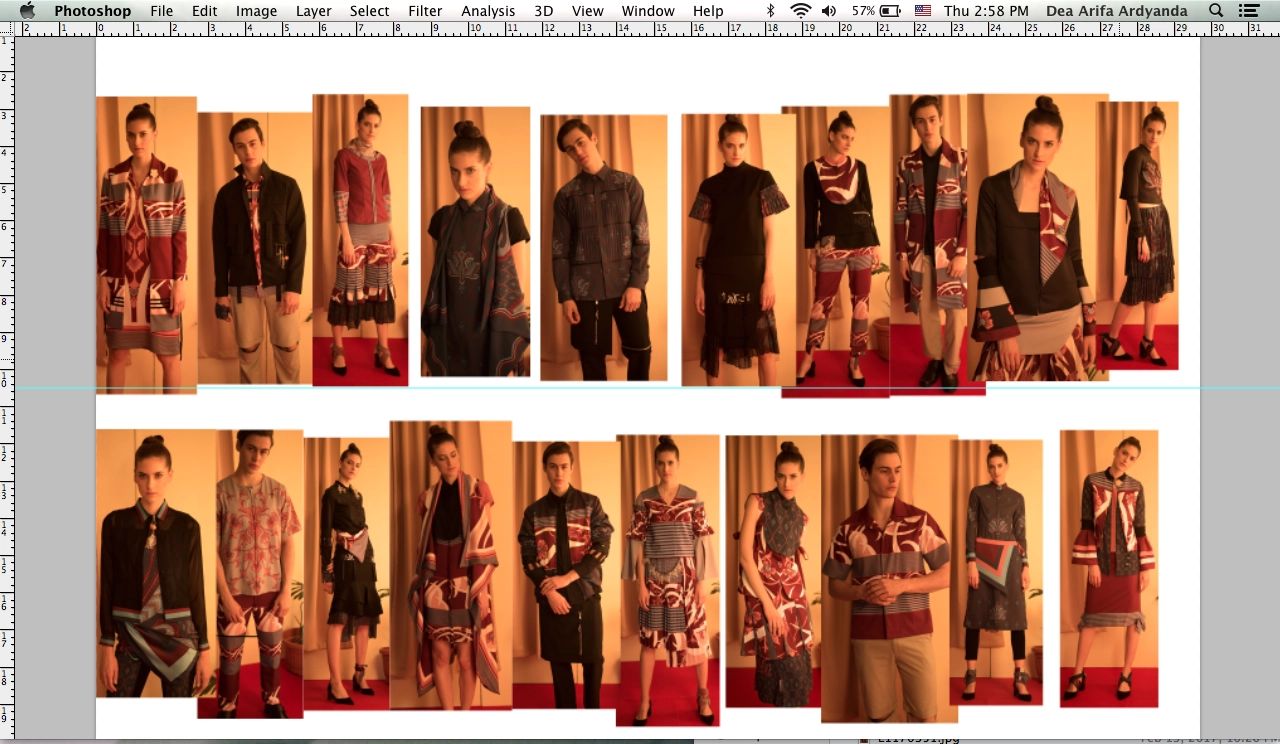Open the Photoshop application menu
Image resolution: width=1280 pixels, height=744 pixels.
[x=92, y=11]
